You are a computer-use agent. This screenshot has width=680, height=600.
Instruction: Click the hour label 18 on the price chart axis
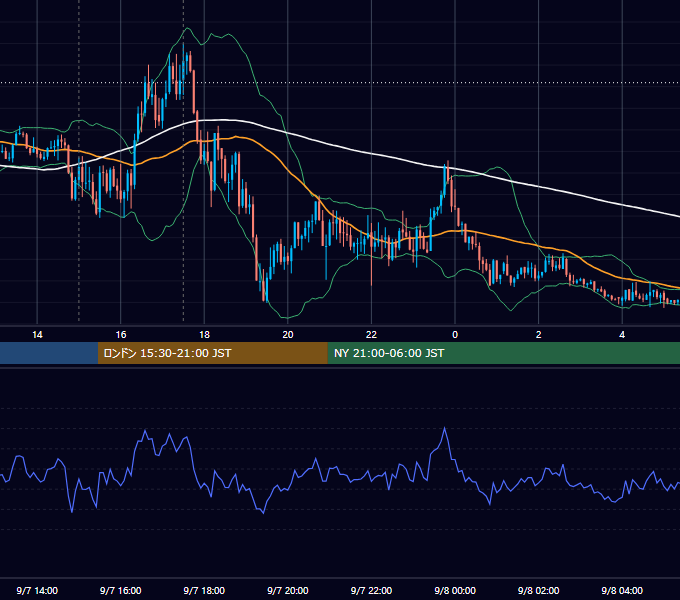[204, 334]
